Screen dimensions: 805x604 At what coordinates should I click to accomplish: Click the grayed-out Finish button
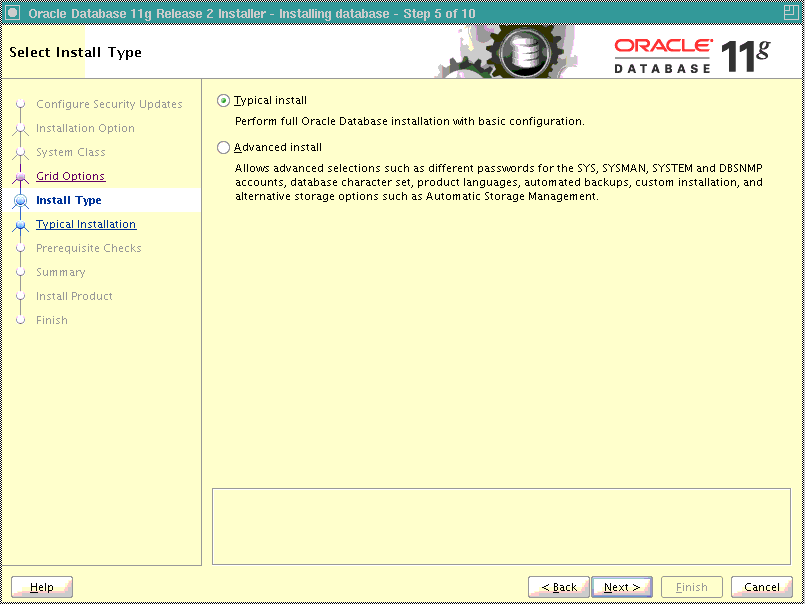[691, 587]
